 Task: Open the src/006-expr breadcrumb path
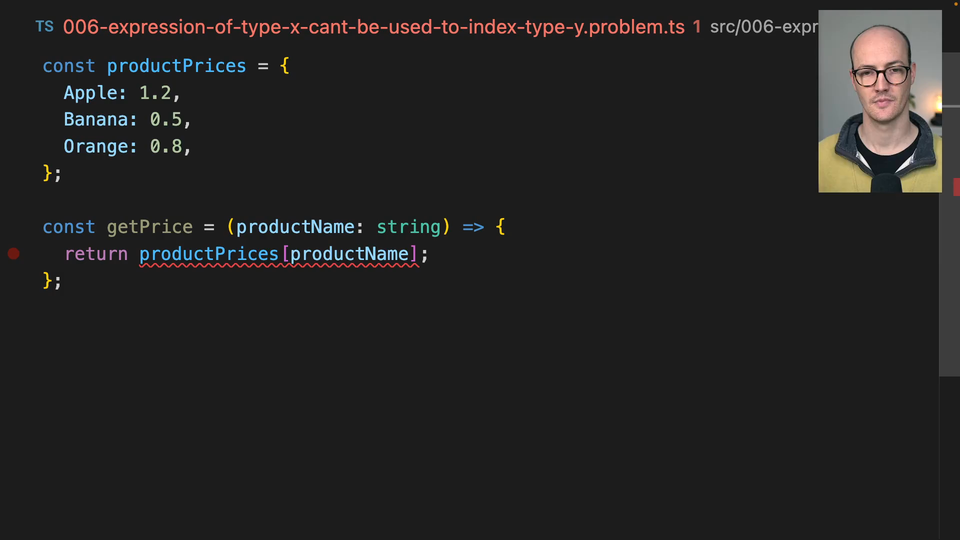[763, 27]
